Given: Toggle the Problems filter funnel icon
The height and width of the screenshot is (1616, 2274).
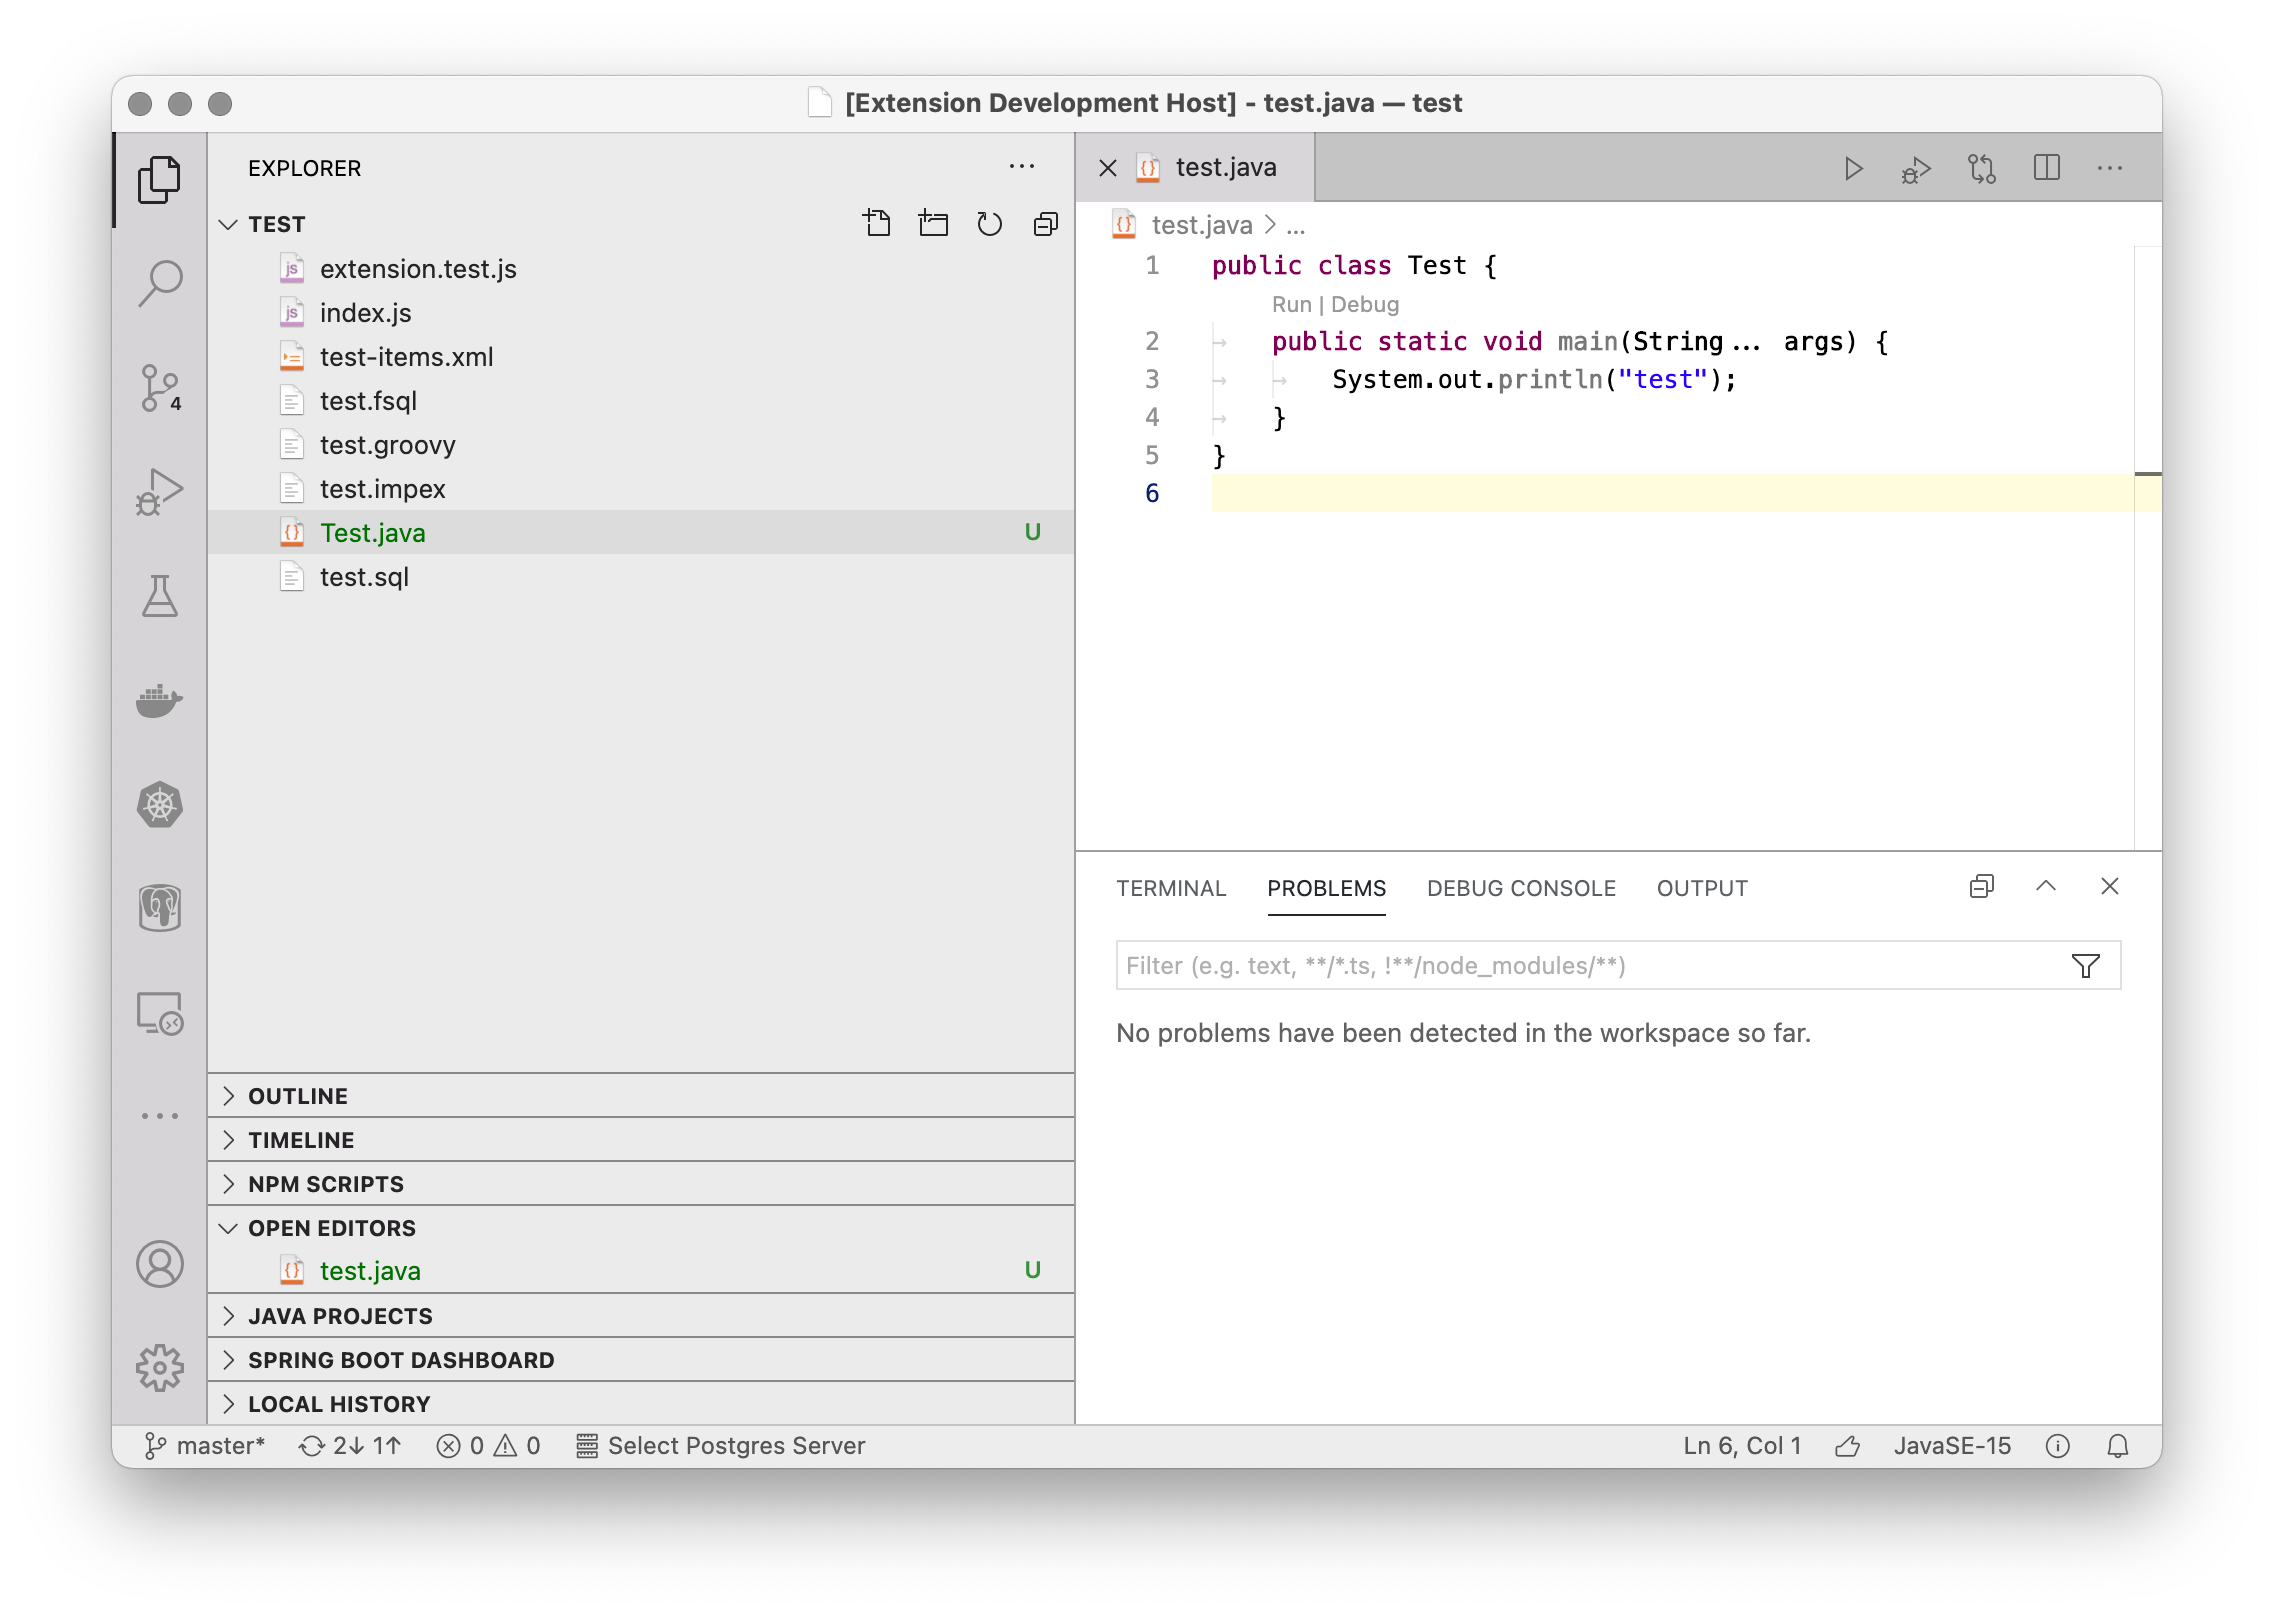Looking at the screenshot, I should pos(2085,966).
